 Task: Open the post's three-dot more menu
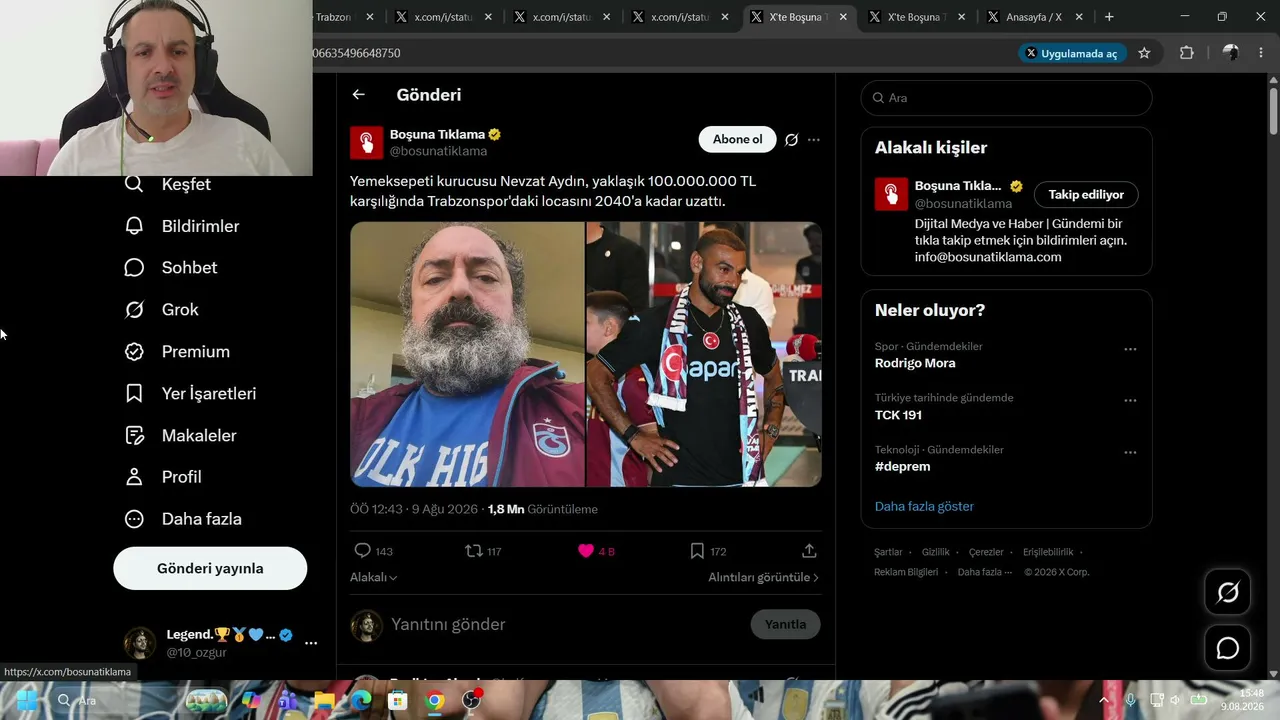(814, 140)
